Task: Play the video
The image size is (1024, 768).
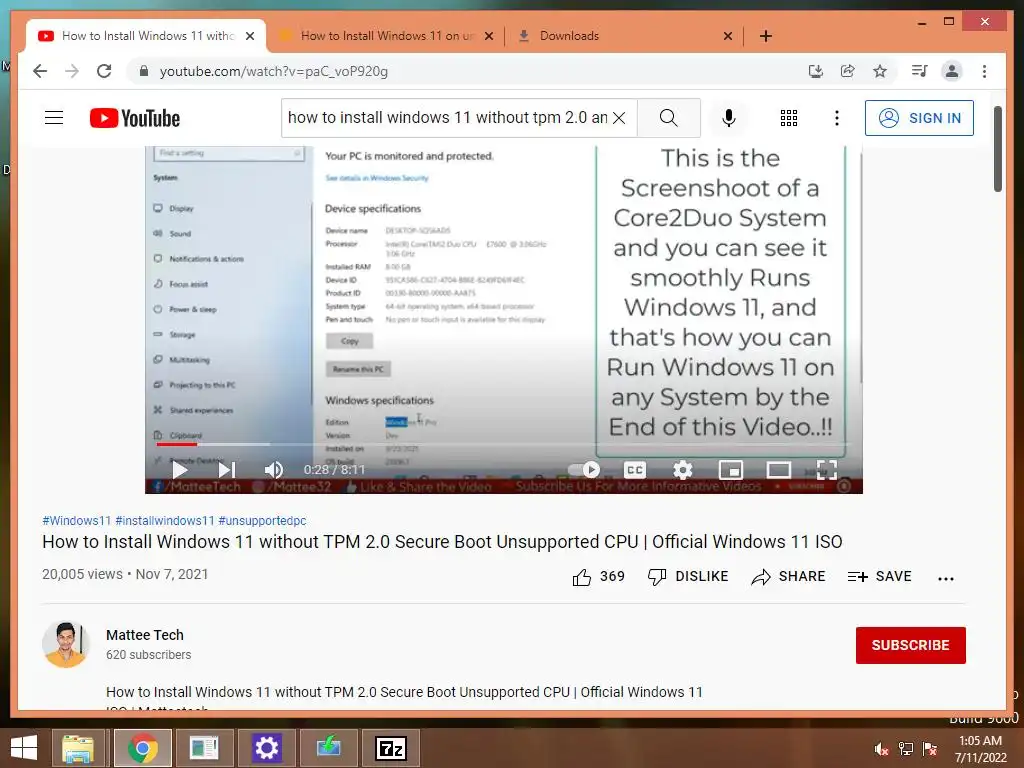Action: pyautogui.click(x=180, y=470)
